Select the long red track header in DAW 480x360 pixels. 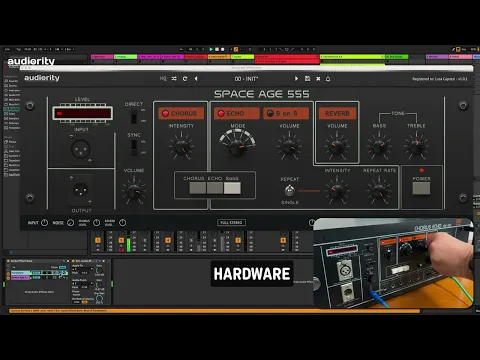(x=287, y=57)
